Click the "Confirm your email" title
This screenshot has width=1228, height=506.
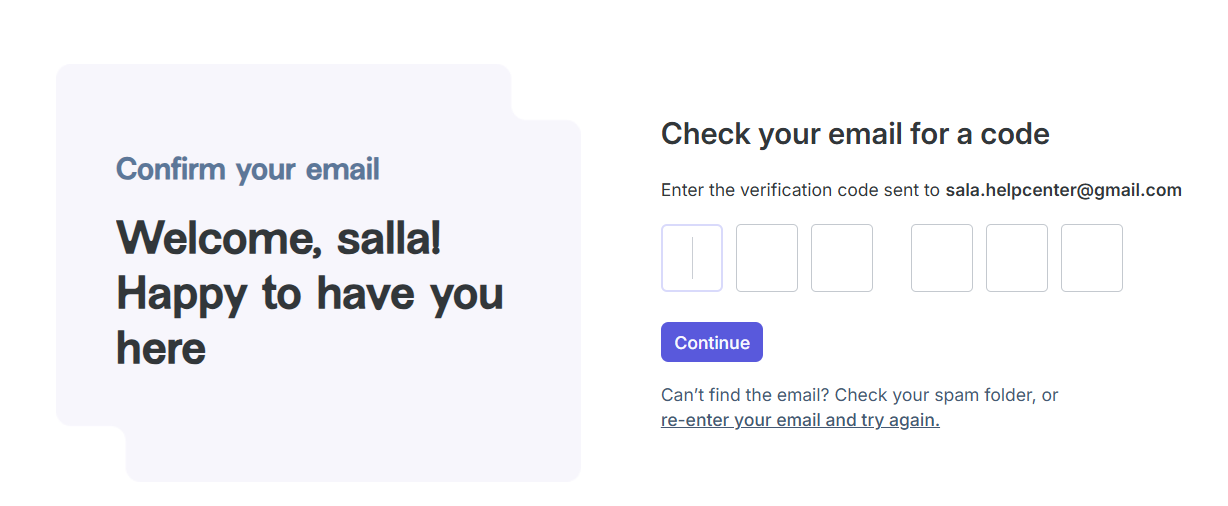pyautogui.click(x=248, y=169)
